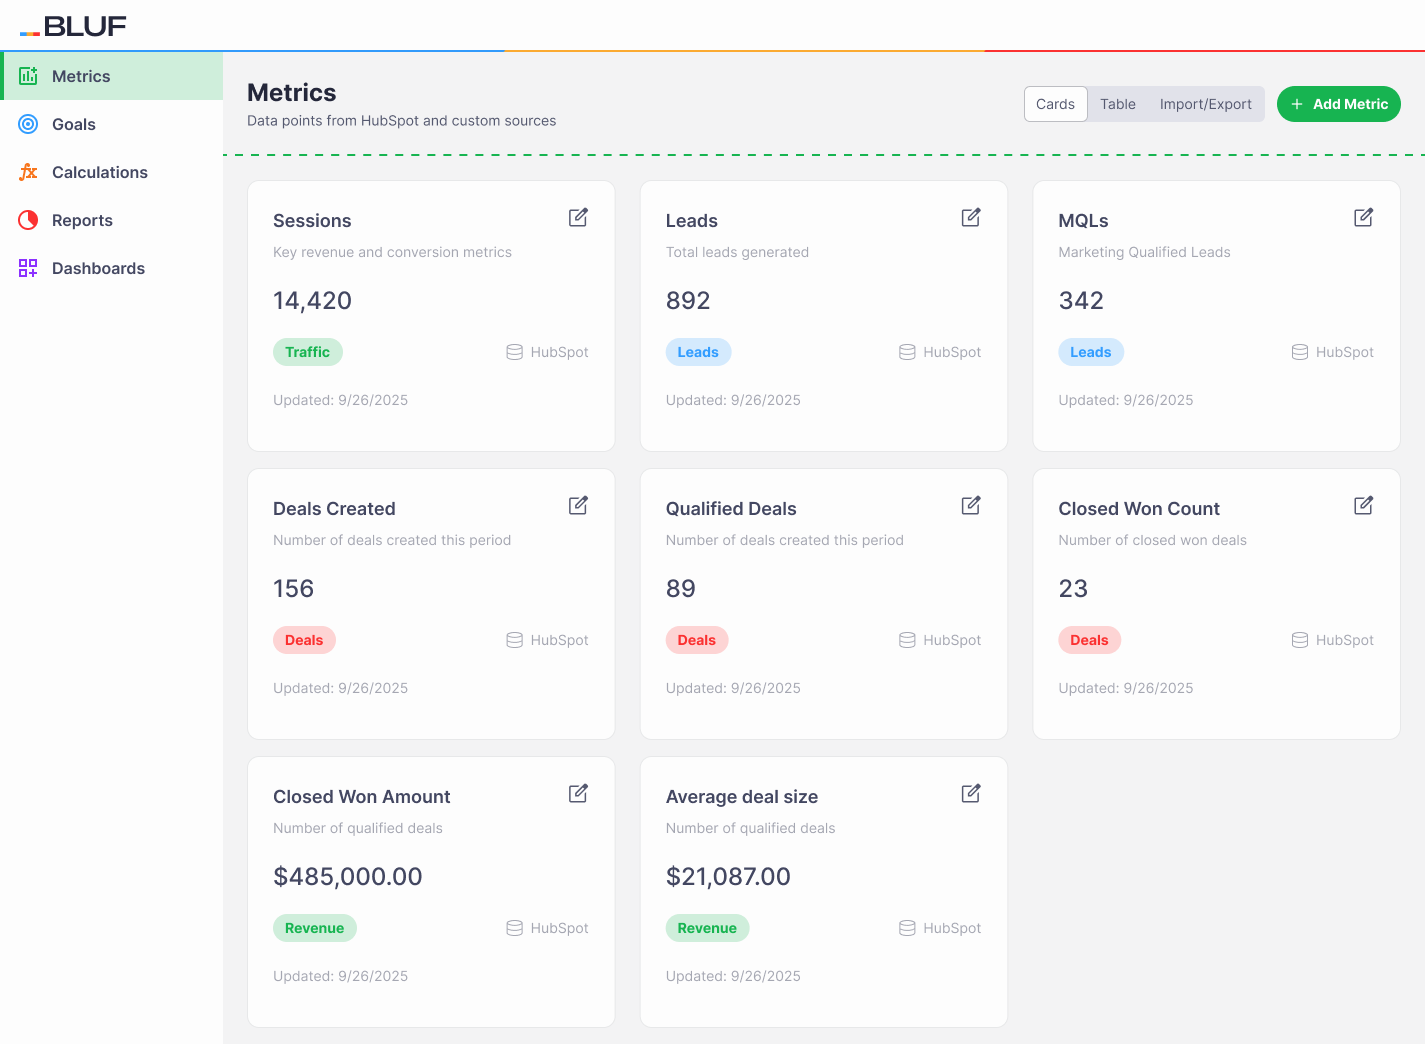
Task: Click the Deals tag on Qualified Deals card
Action: click(x=697, y=640)
